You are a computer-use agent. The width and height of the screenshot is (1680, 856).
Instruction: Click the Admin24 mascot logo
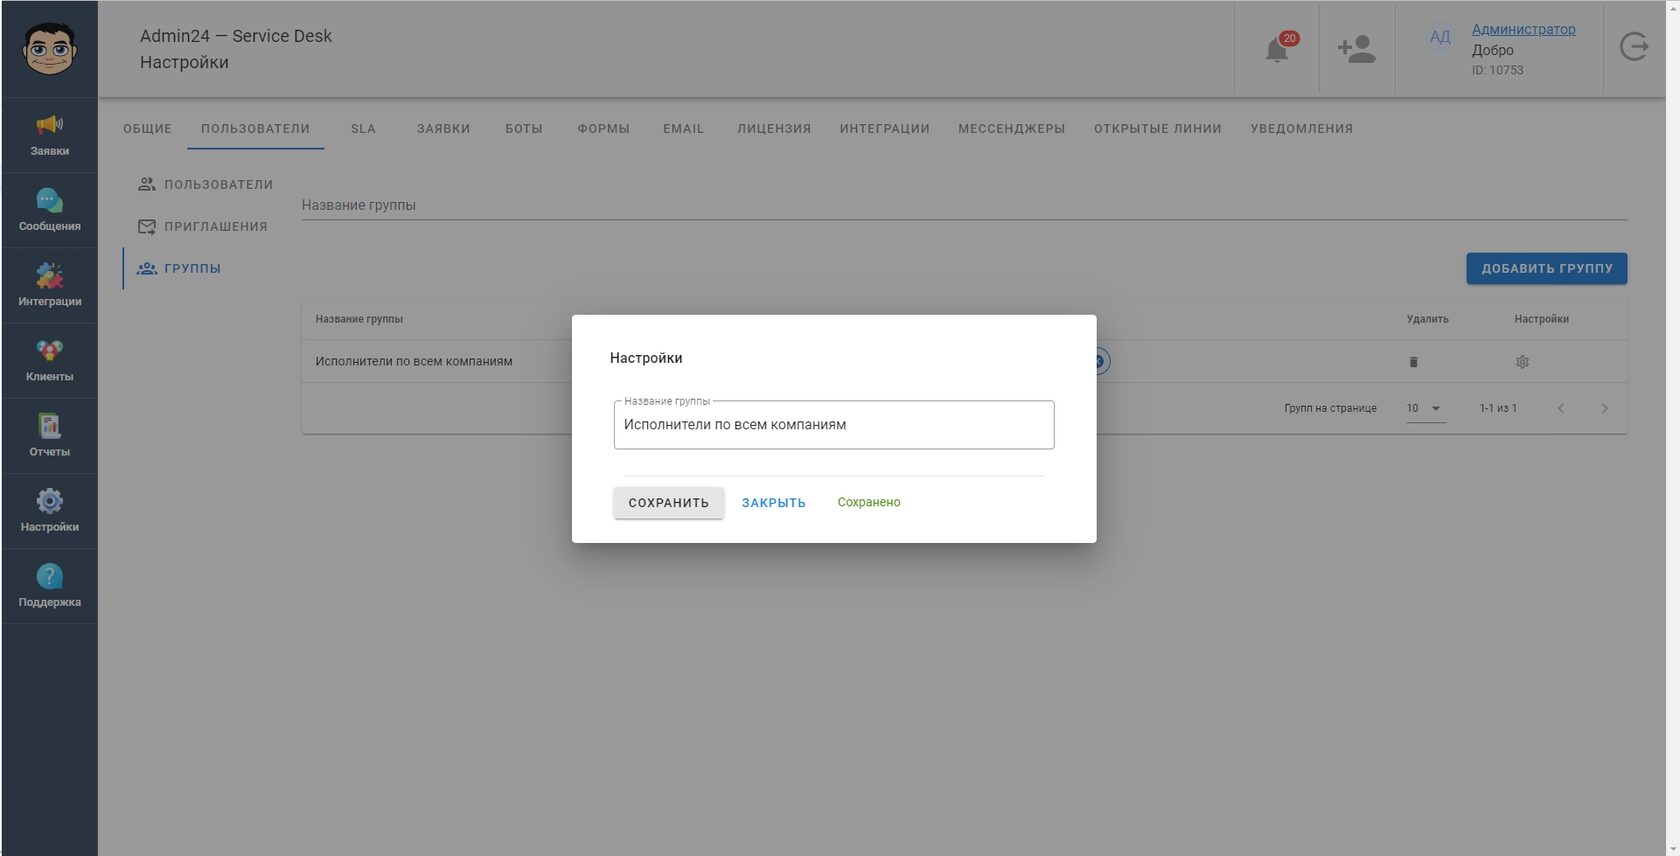point(49,49)
